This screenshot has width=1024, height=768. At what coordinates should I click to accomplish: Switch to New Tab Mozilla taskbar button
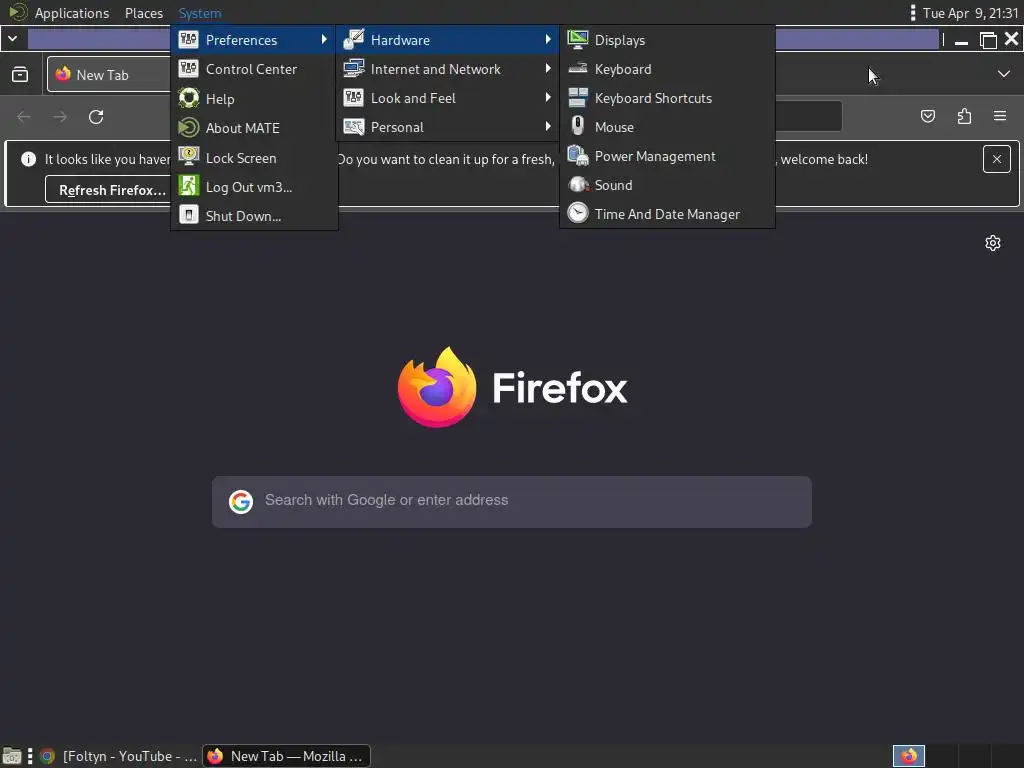[x=286, y=756]
